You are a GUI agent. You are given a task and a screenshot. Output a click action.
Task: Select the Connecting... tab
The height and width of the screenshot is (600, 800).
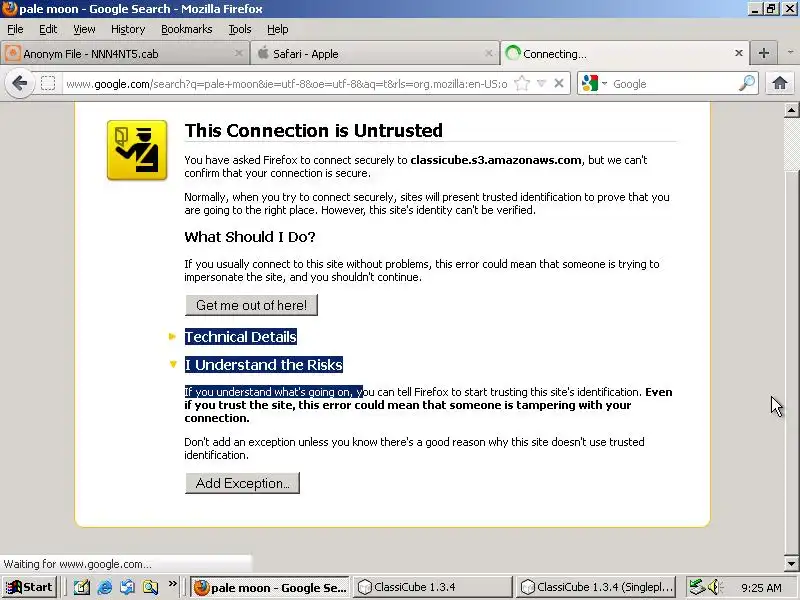624,53
